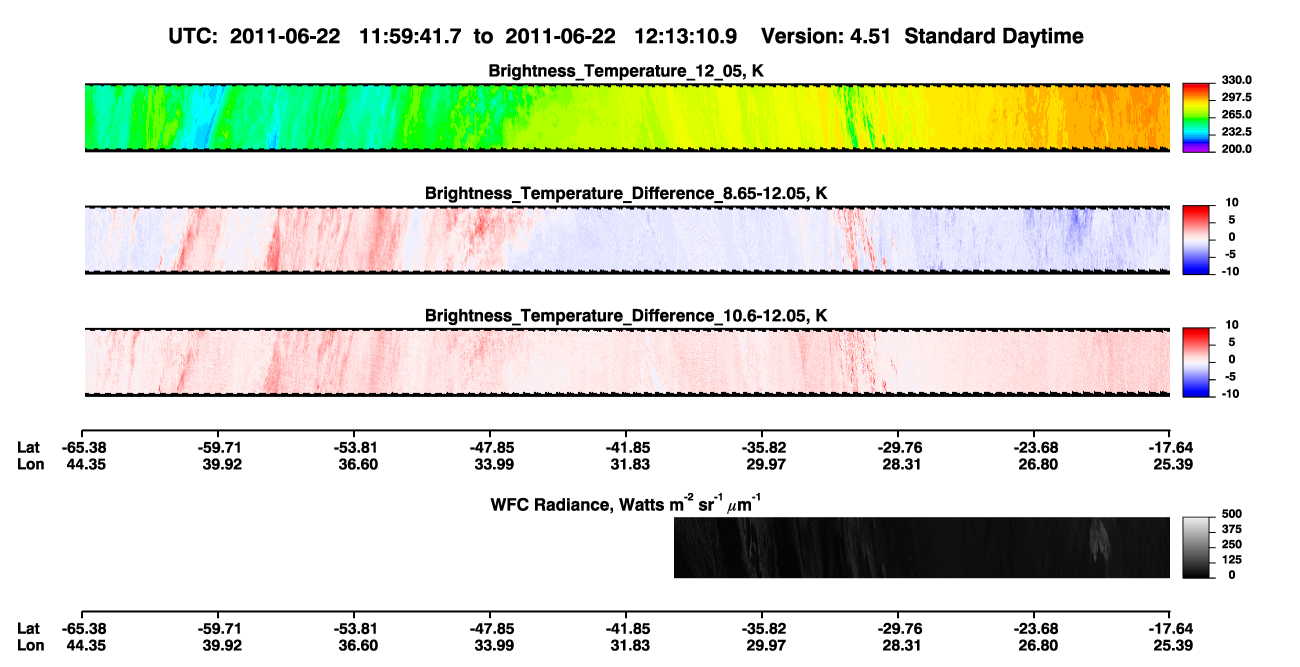The width and height of the screenshot is (1300, 667).
Task: Click the WFC colorbar value 375
Action: (x=1232, y=529)
